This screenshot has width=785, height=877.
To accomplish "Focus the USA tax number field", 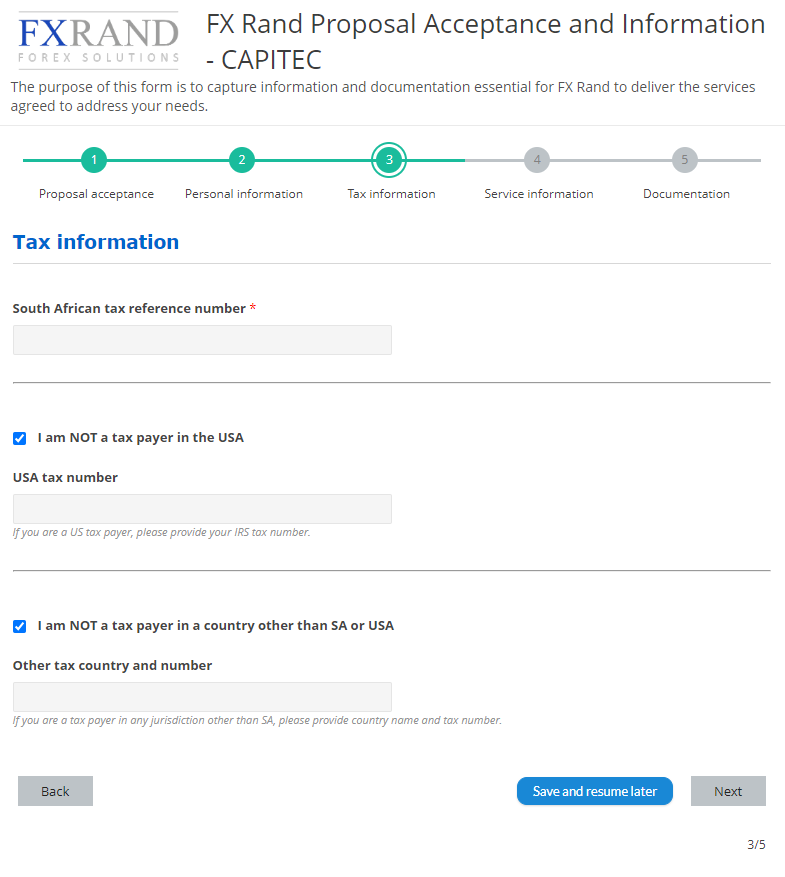I will pyautogui.click(x=202, y=509).
